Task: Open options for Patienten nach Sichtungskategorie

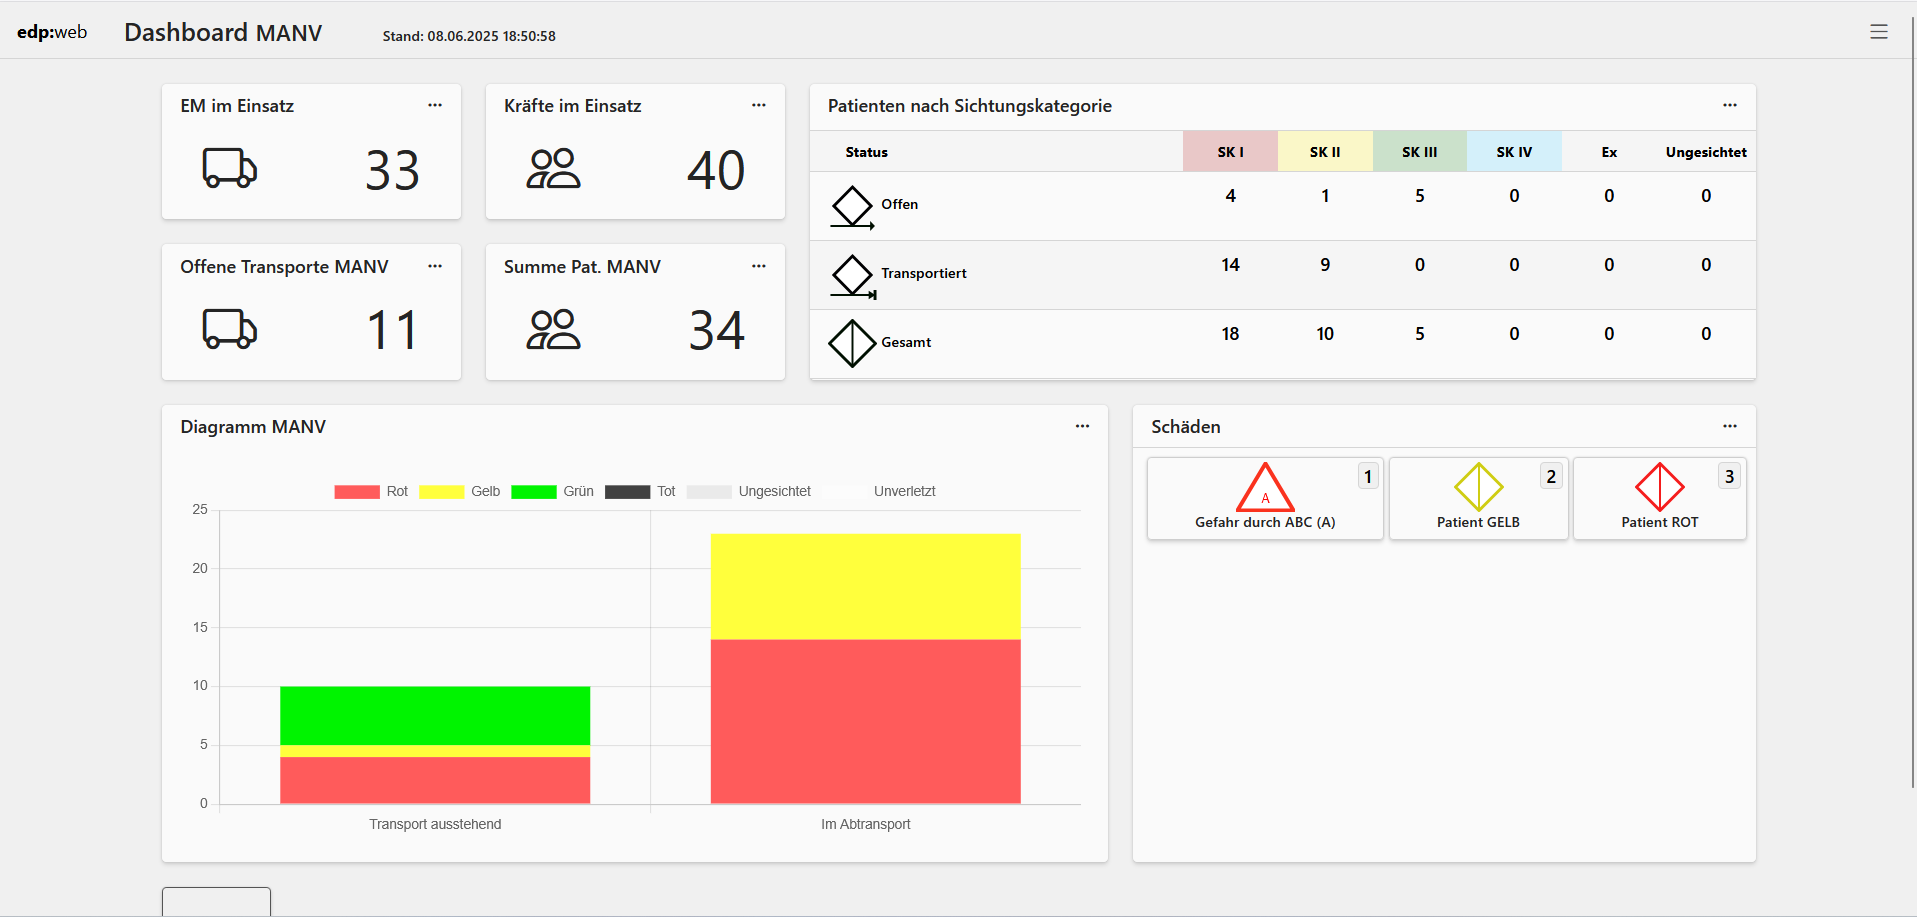Action: tap(1729, 105)
